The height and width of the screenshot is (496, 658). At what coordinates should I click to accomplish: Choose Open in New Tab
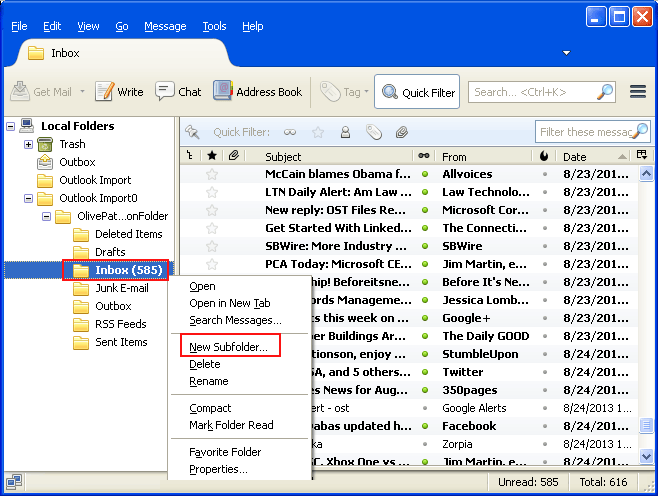click(x=230, y=303)
